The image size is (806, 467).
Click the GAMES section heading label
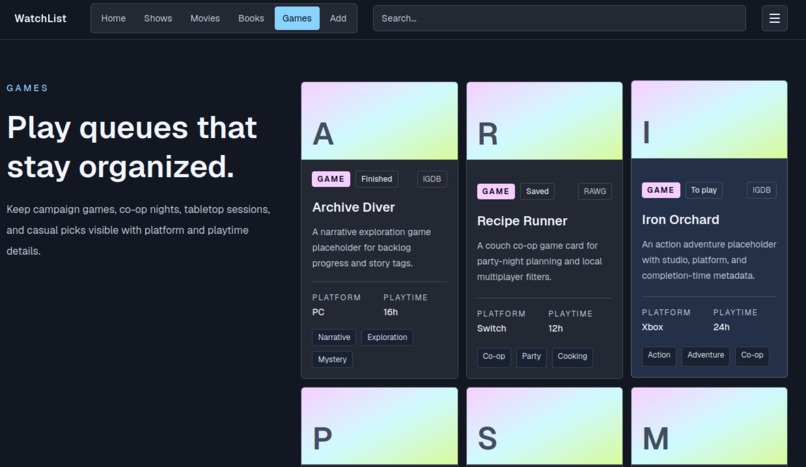[x=27, y=88]
